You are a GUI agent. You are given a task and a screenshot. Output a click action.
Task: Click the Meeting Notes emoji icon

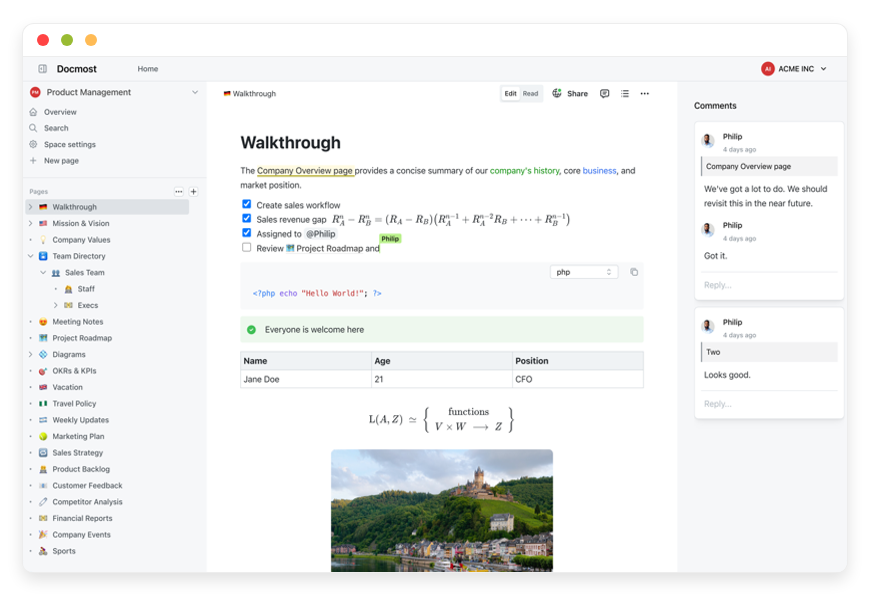coord(43,321)
